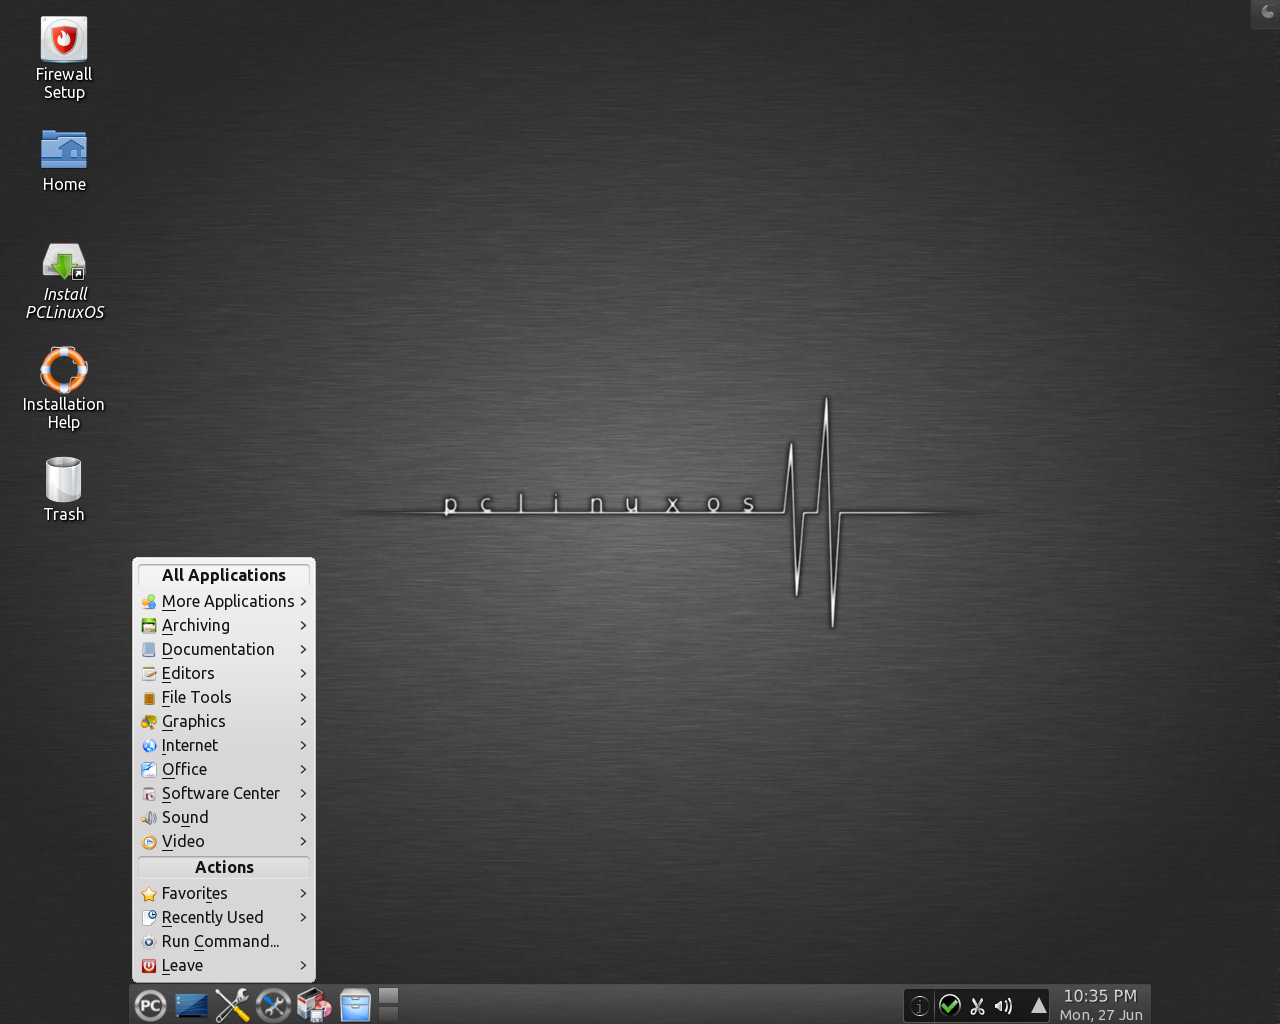Open the Sound menu entry
This screenshot has width=1280, height=1024.
[224, 817]
